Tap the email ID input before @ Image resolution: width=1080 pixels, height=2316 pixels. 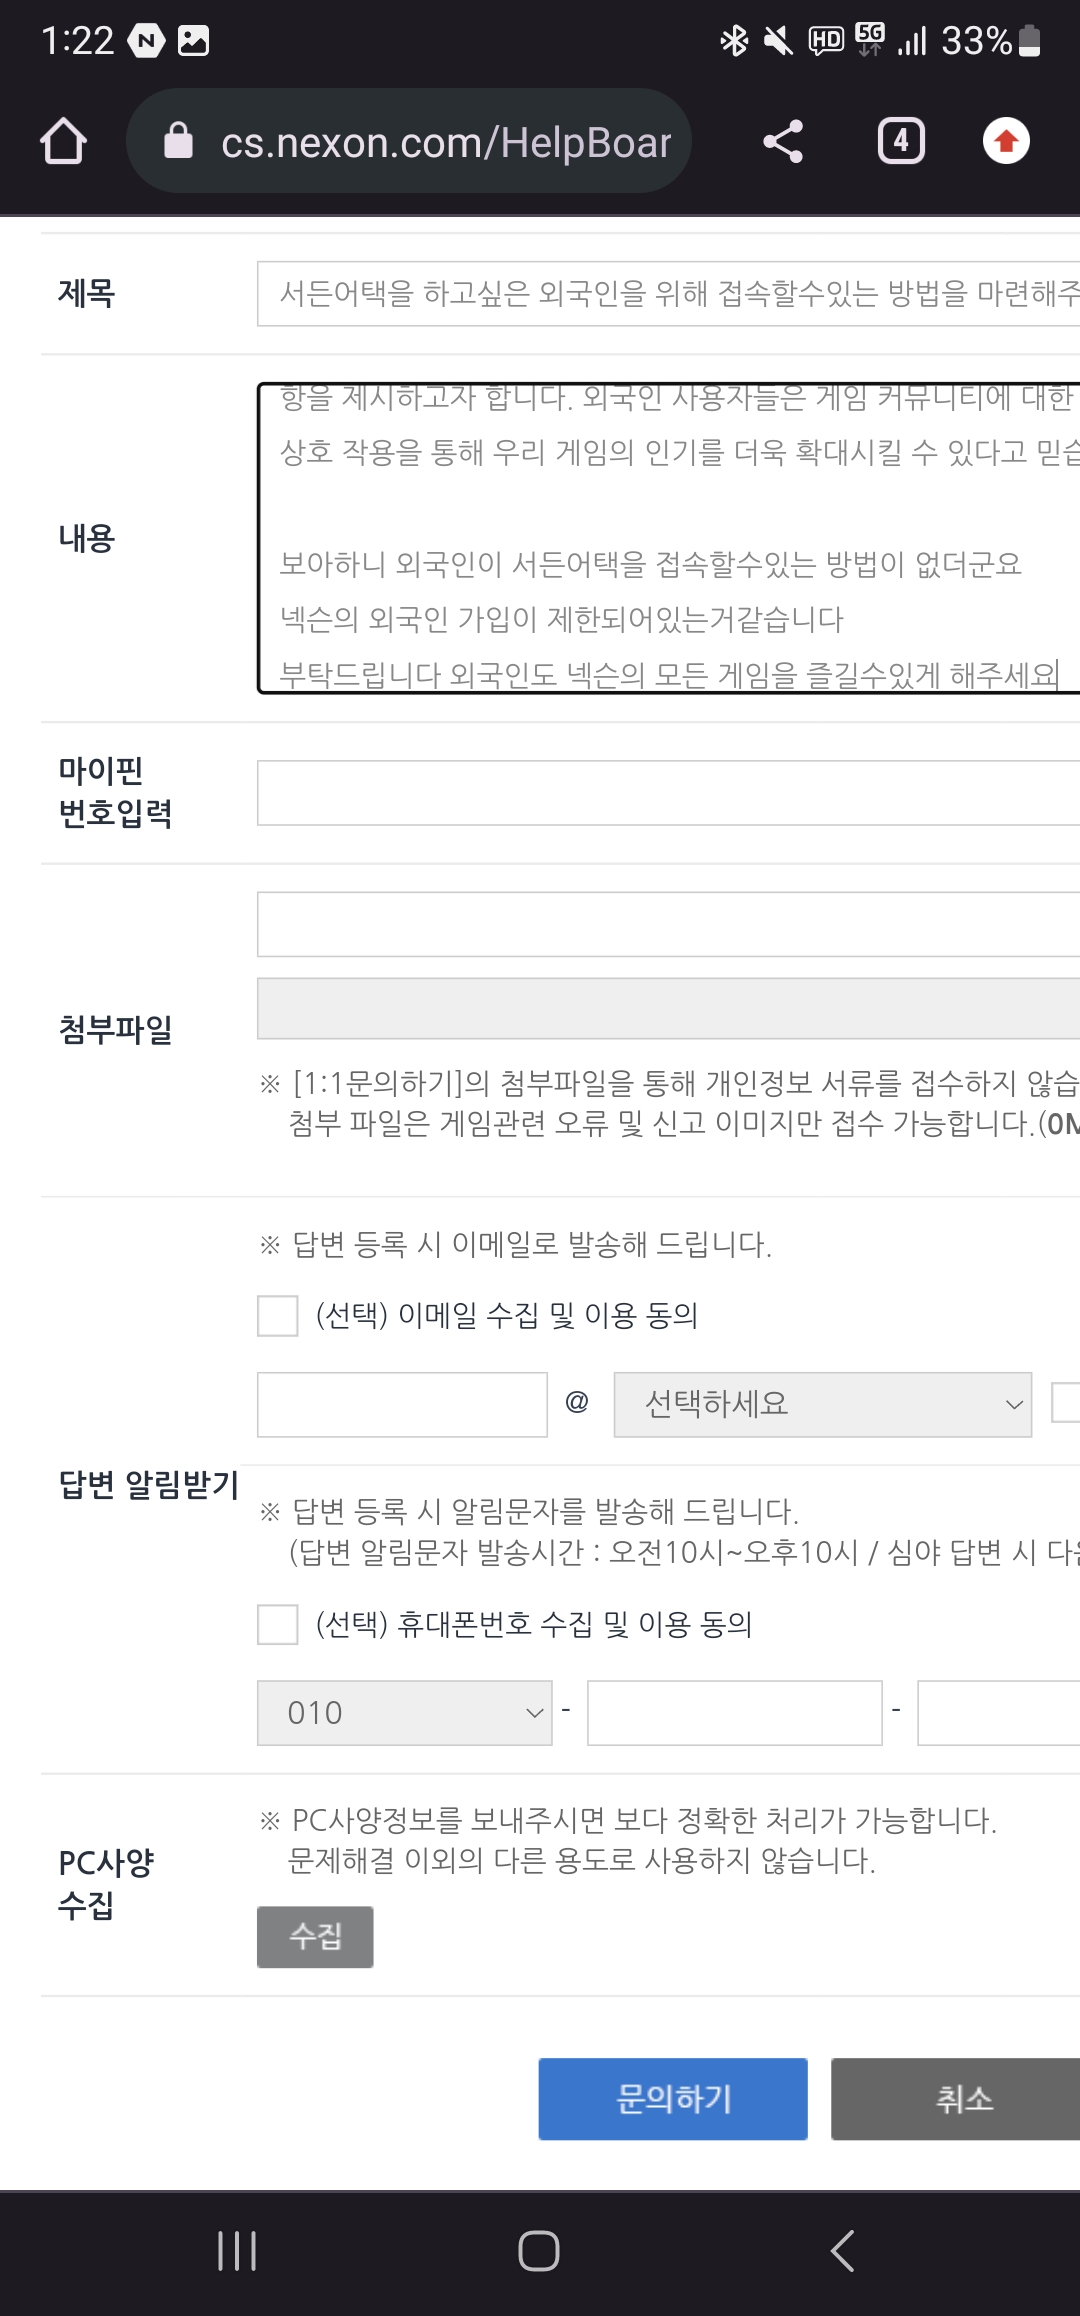click(x=402, y=1404)
